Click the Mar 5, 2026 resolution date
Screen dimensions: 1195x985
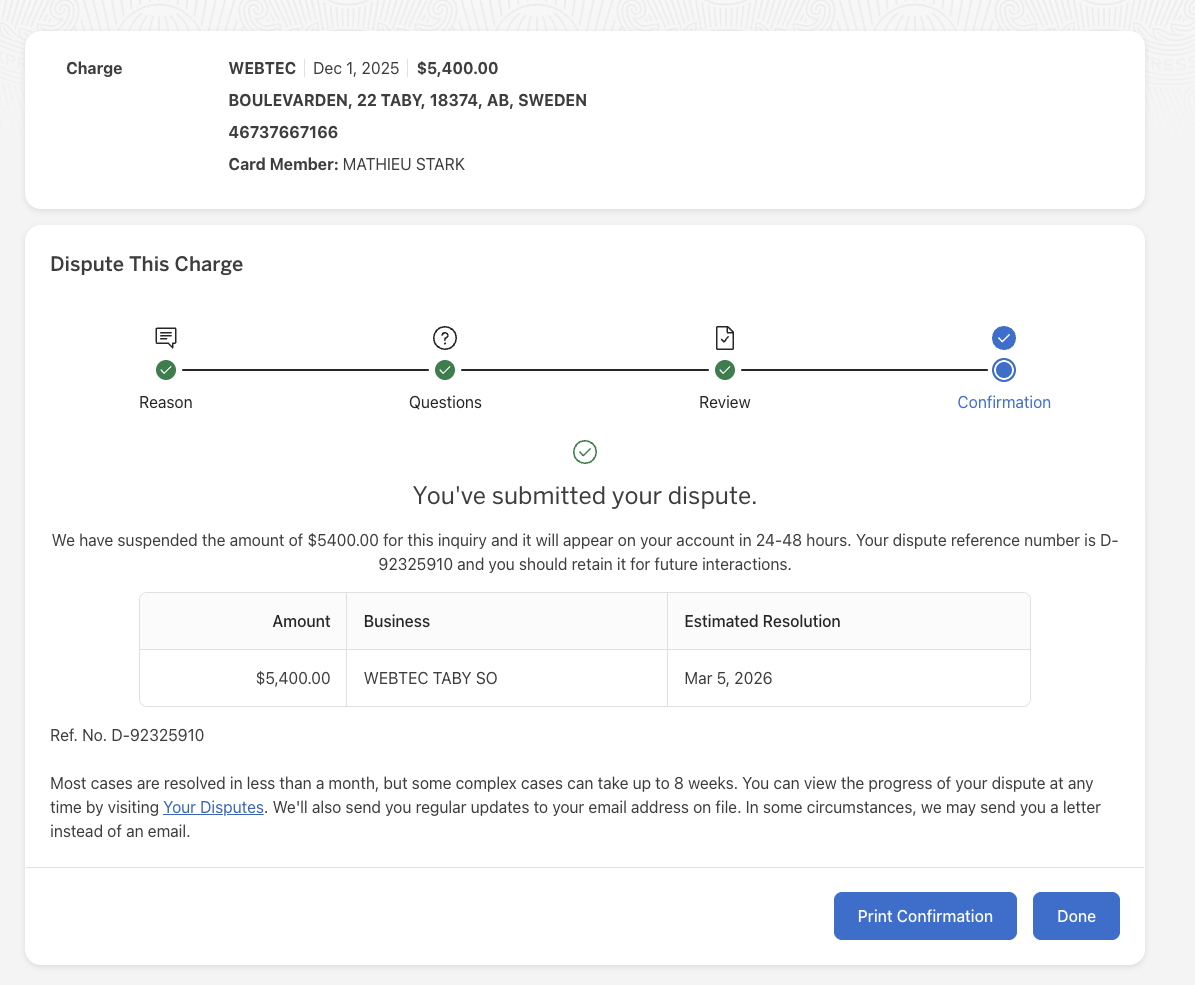click(x=728, y=678)
